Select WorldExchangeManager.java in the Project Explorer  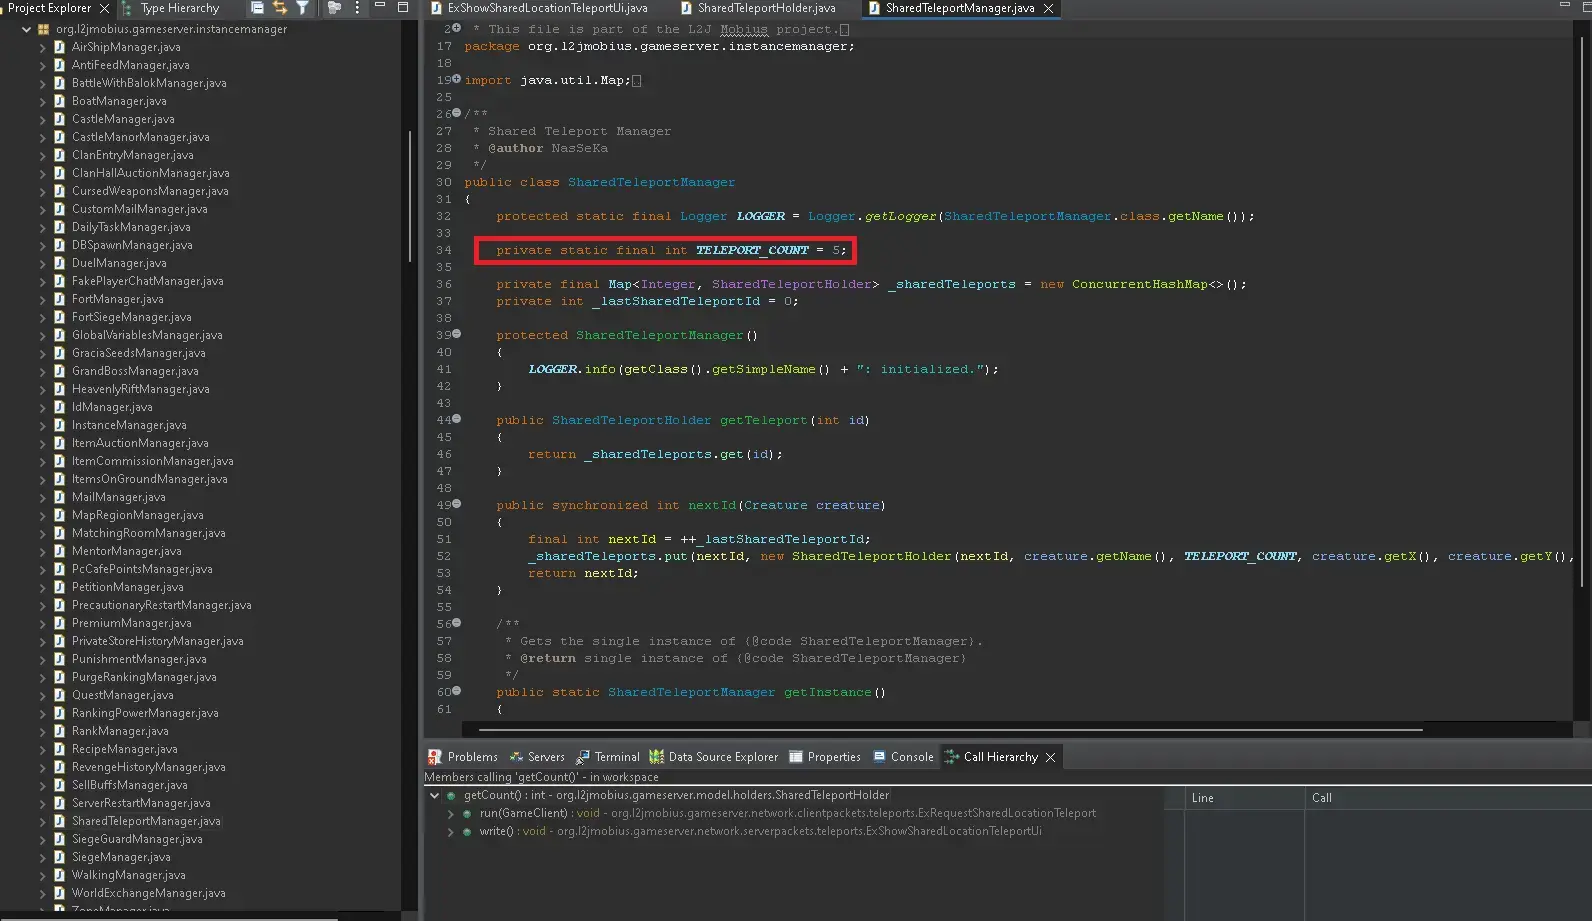[148, 893]
